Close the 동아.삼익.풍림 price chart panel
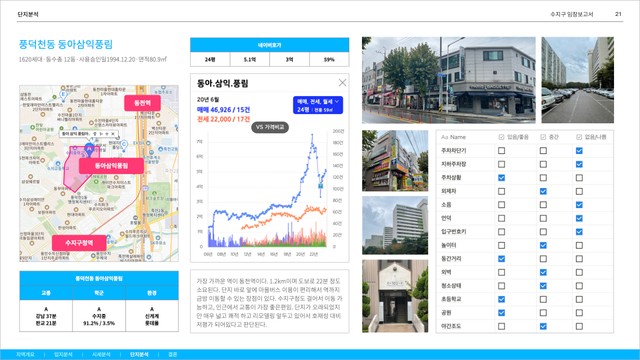This screenshot has width=640, height=360. (342, 83)
